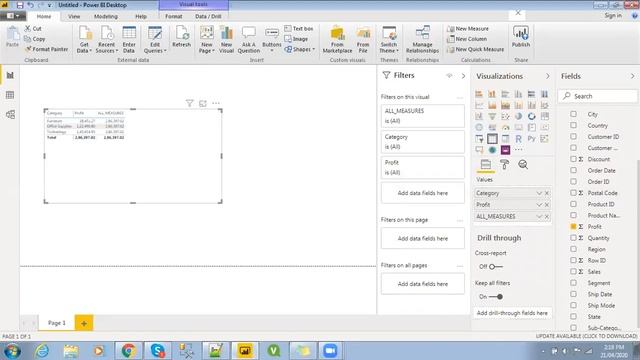Click the Sign in link
Viewport: 640px width, 360px height.
(x=613, y=16)
